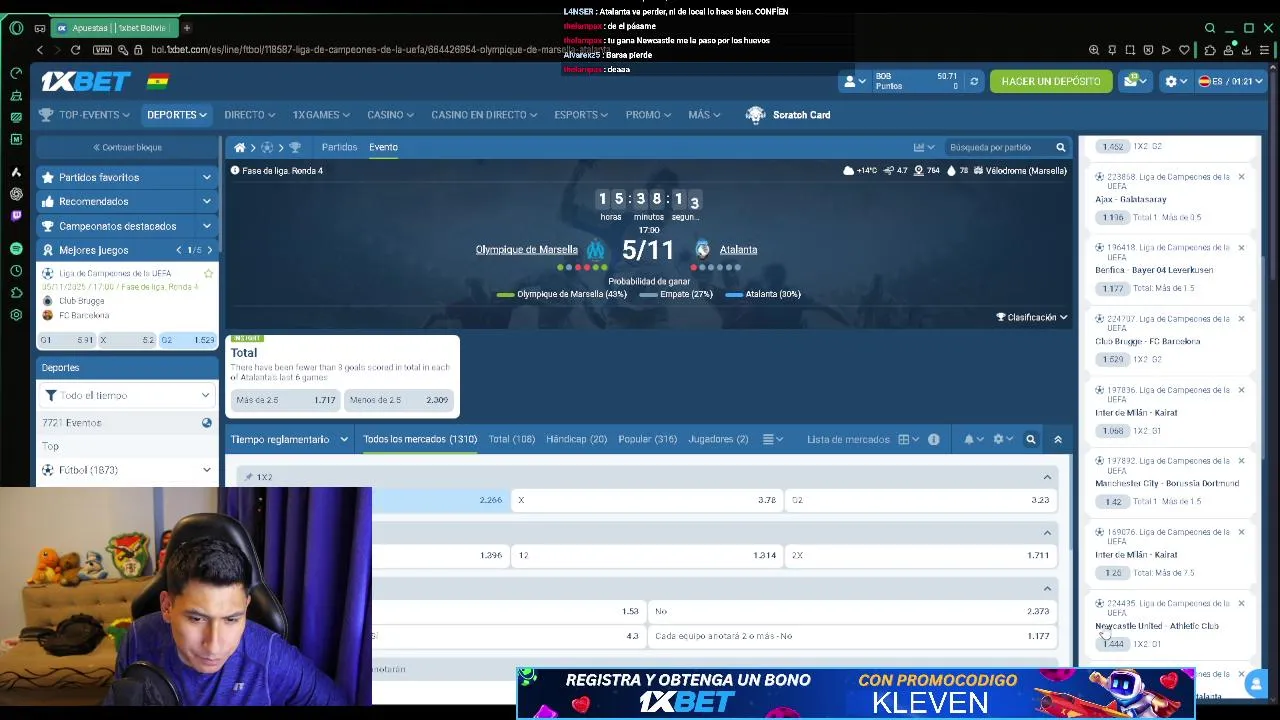
Task: Open Tiempo reglamentario dropdown
Action: pos(289,439)
